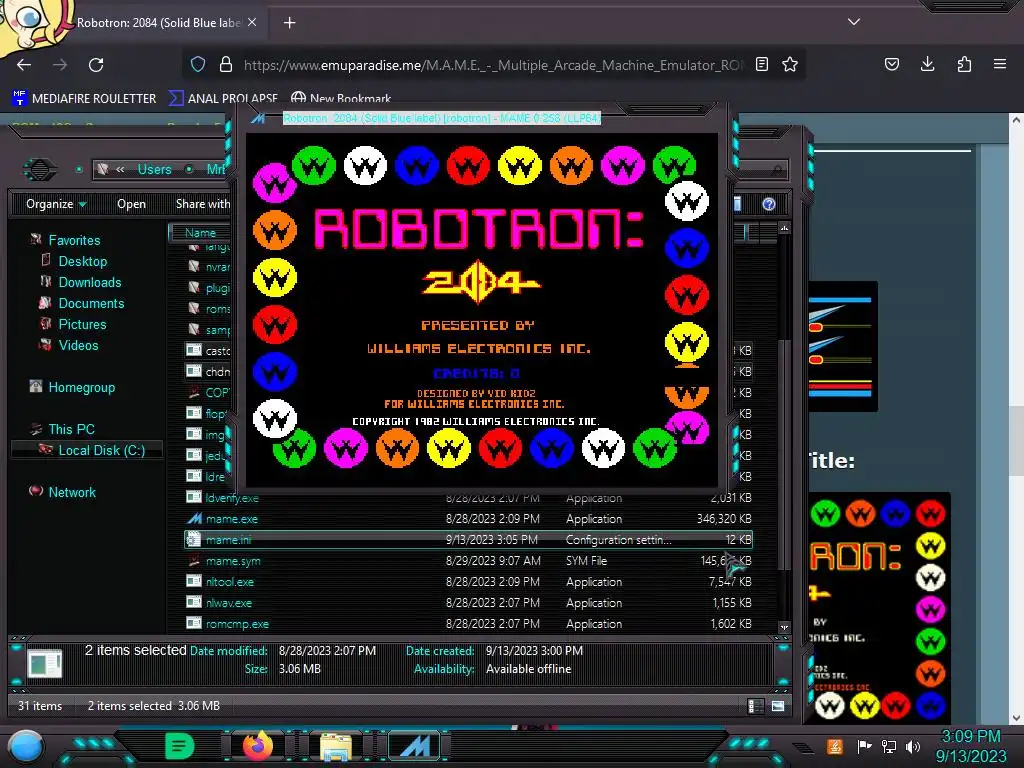This screenshot has width=1024, height=768.
Task: Open the Firefox extensions icon
Action: pyautogui.click(x=964, y=64)
